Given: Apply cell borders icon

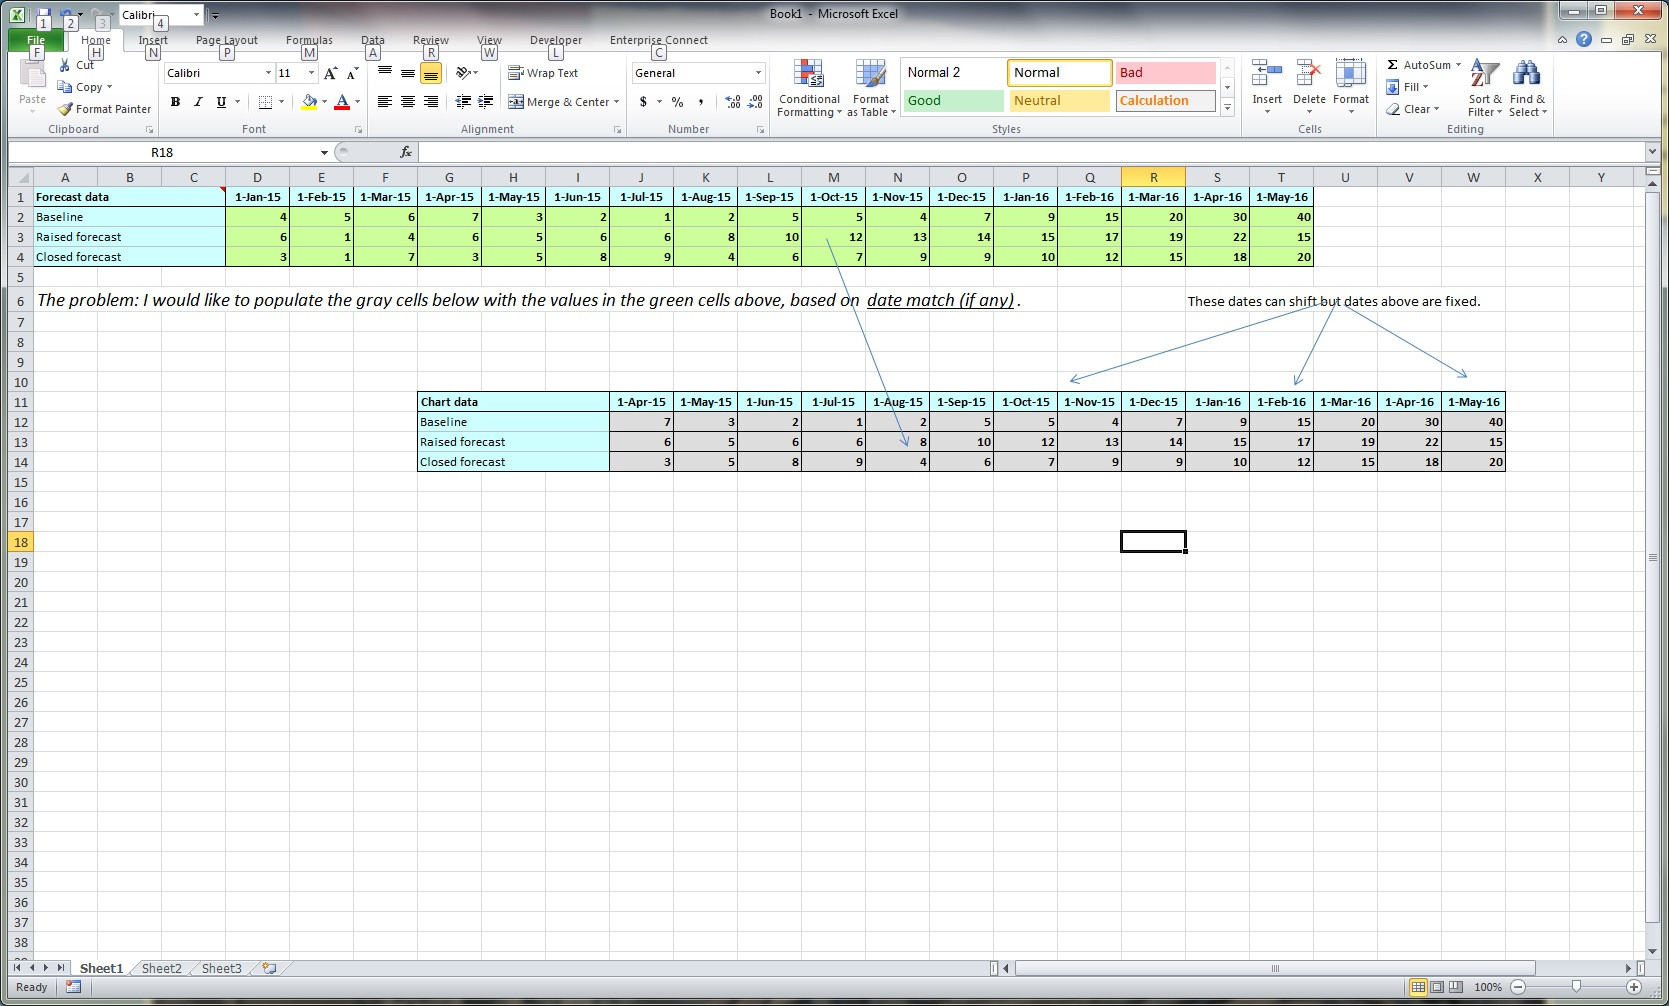Looking at the screenshot, I should pos(265,101).
